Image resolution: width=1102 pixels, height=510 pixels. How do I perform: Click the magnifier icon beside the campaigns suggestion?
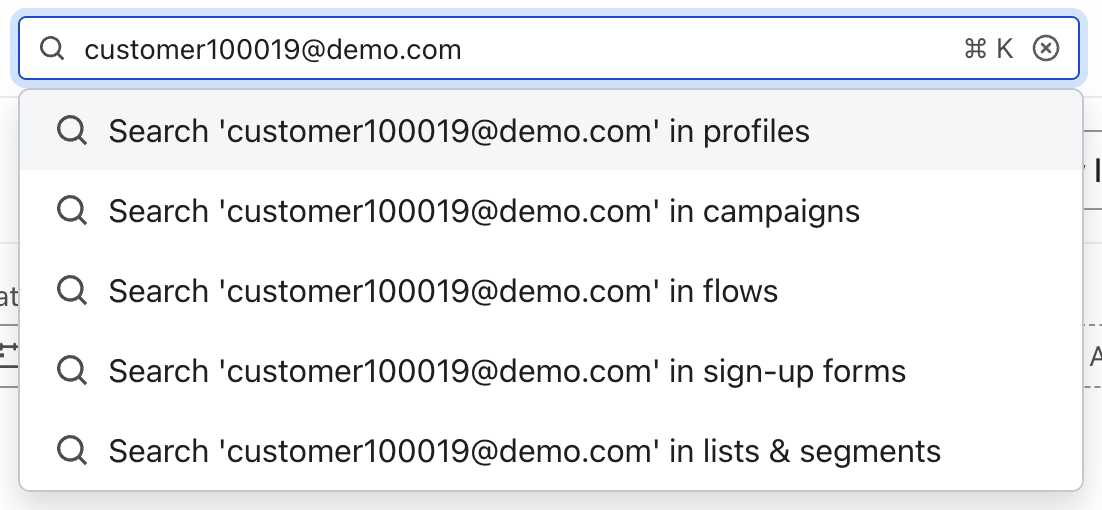(72, 211)
